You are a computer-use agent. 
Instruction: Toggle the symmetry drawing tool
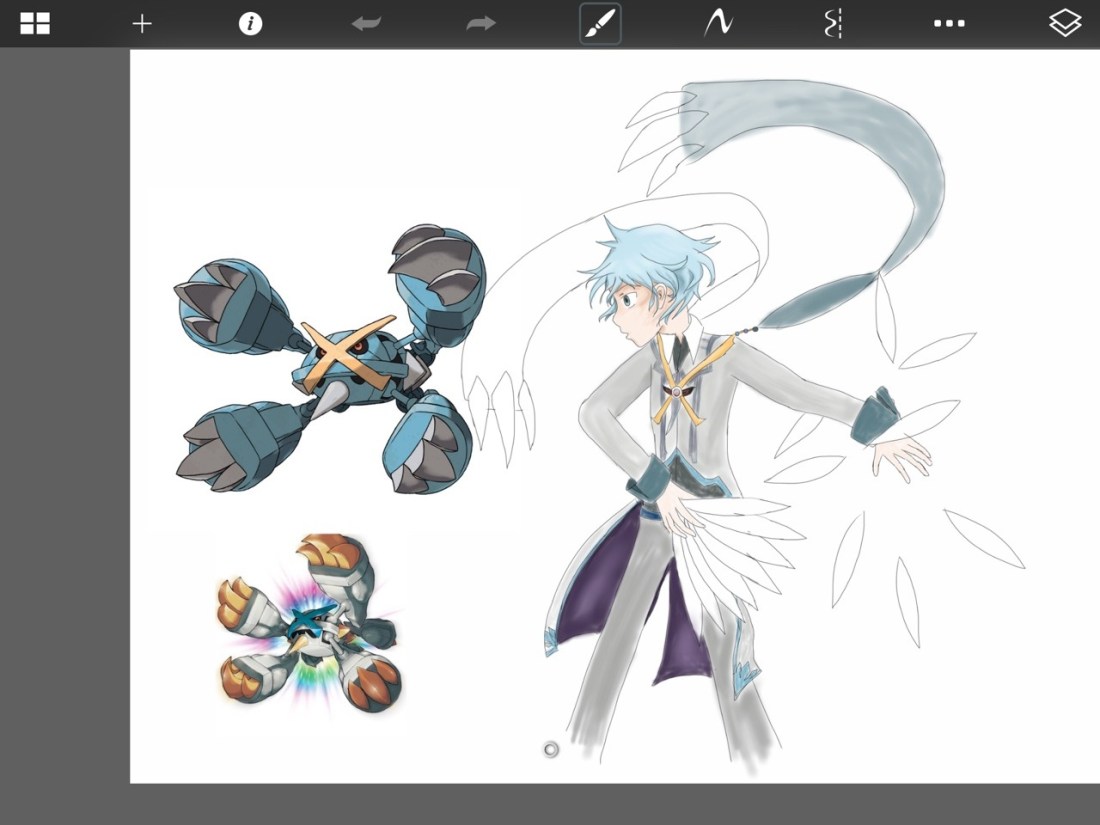pos(833,24)
